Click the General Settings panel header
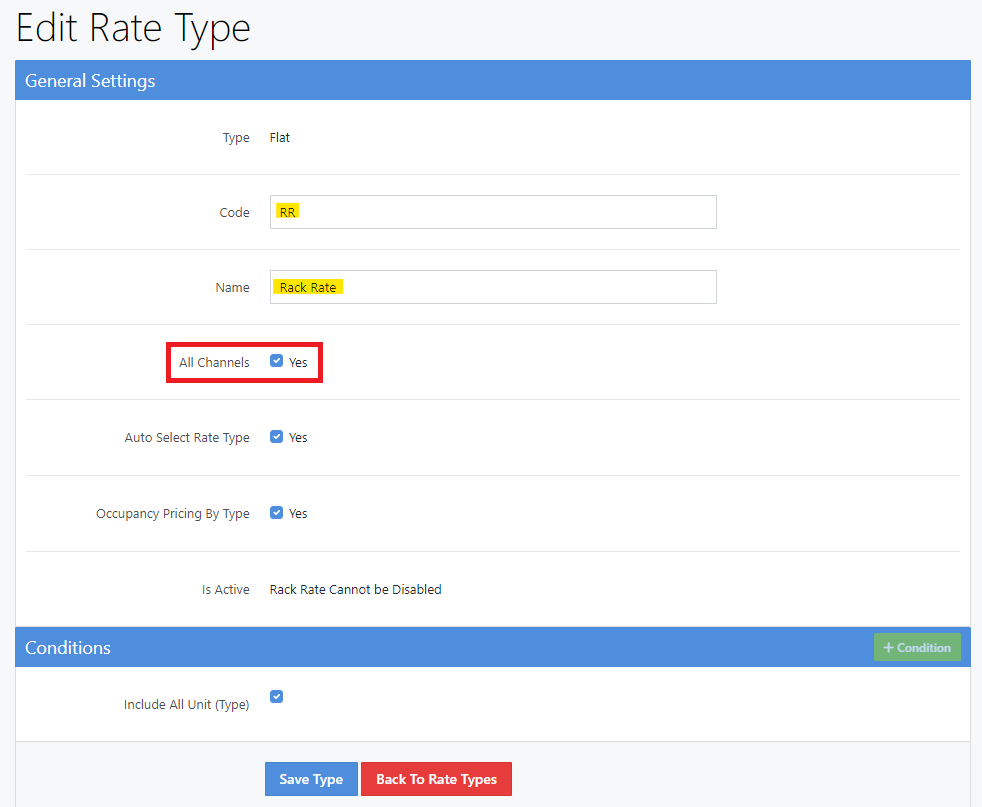 (90, 80)
